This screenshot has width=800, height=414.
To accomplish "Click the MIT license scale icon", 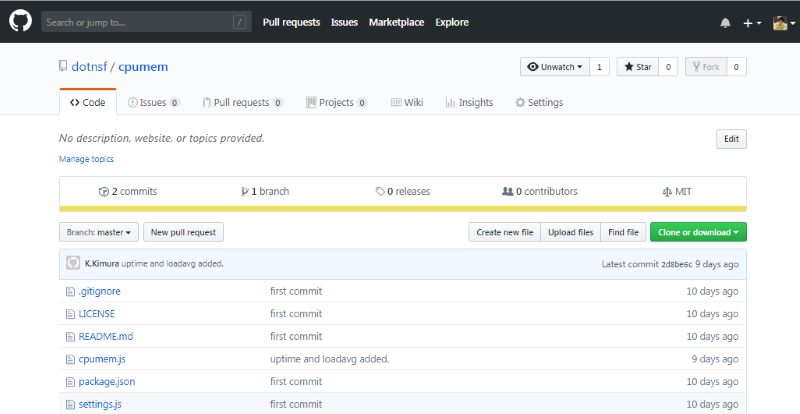I will click(x=667, y=191).
